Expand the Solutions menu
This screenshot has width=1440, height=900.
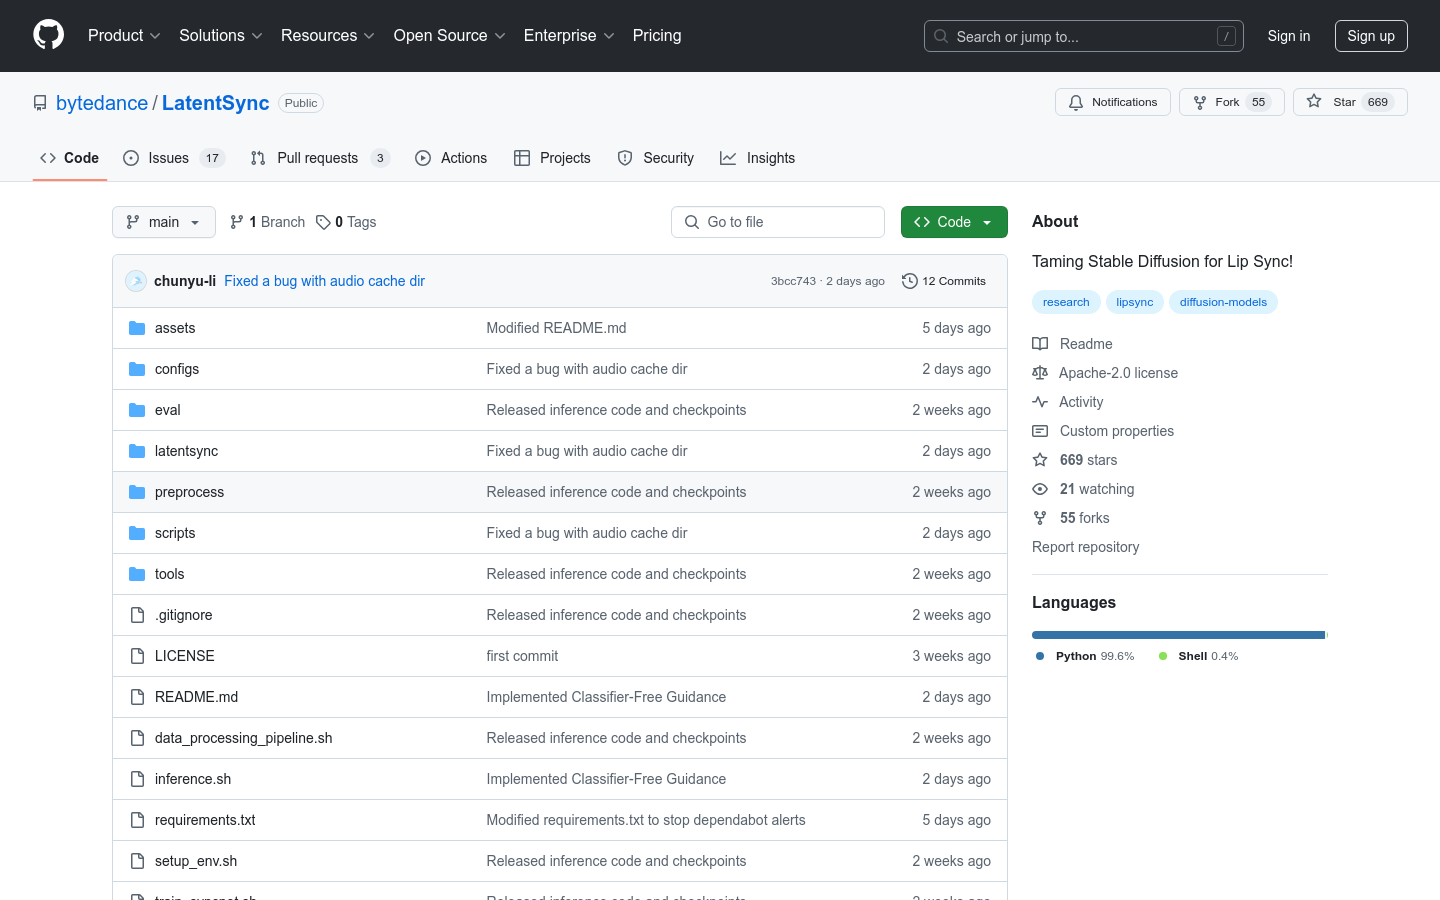point(221,35)
